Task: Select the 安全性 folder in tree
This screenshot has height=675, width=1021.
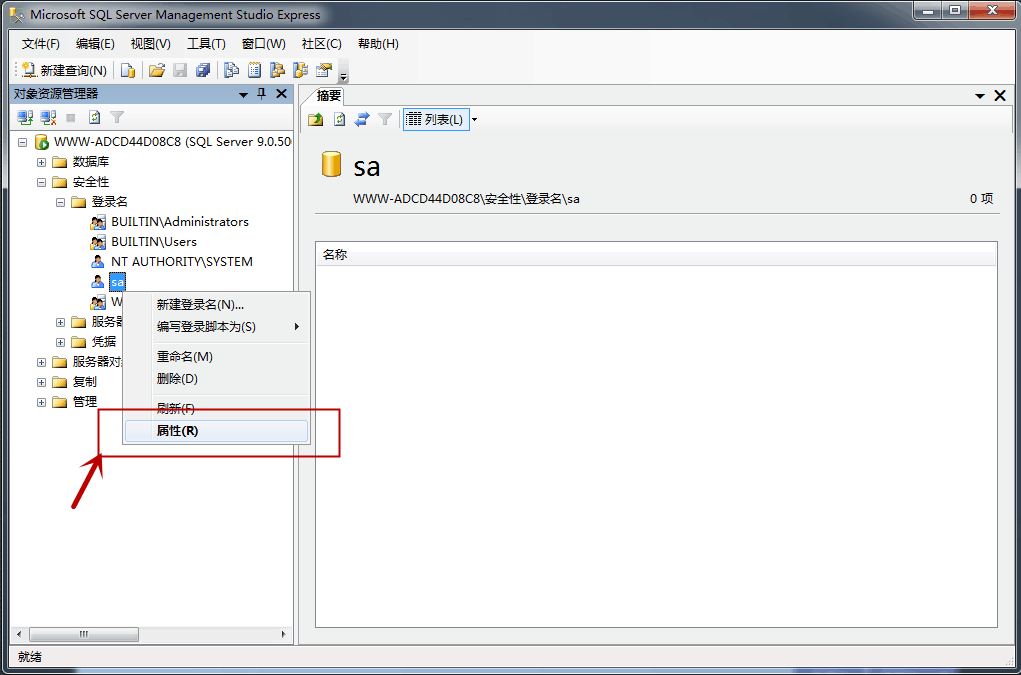Action: coord(91,182)
